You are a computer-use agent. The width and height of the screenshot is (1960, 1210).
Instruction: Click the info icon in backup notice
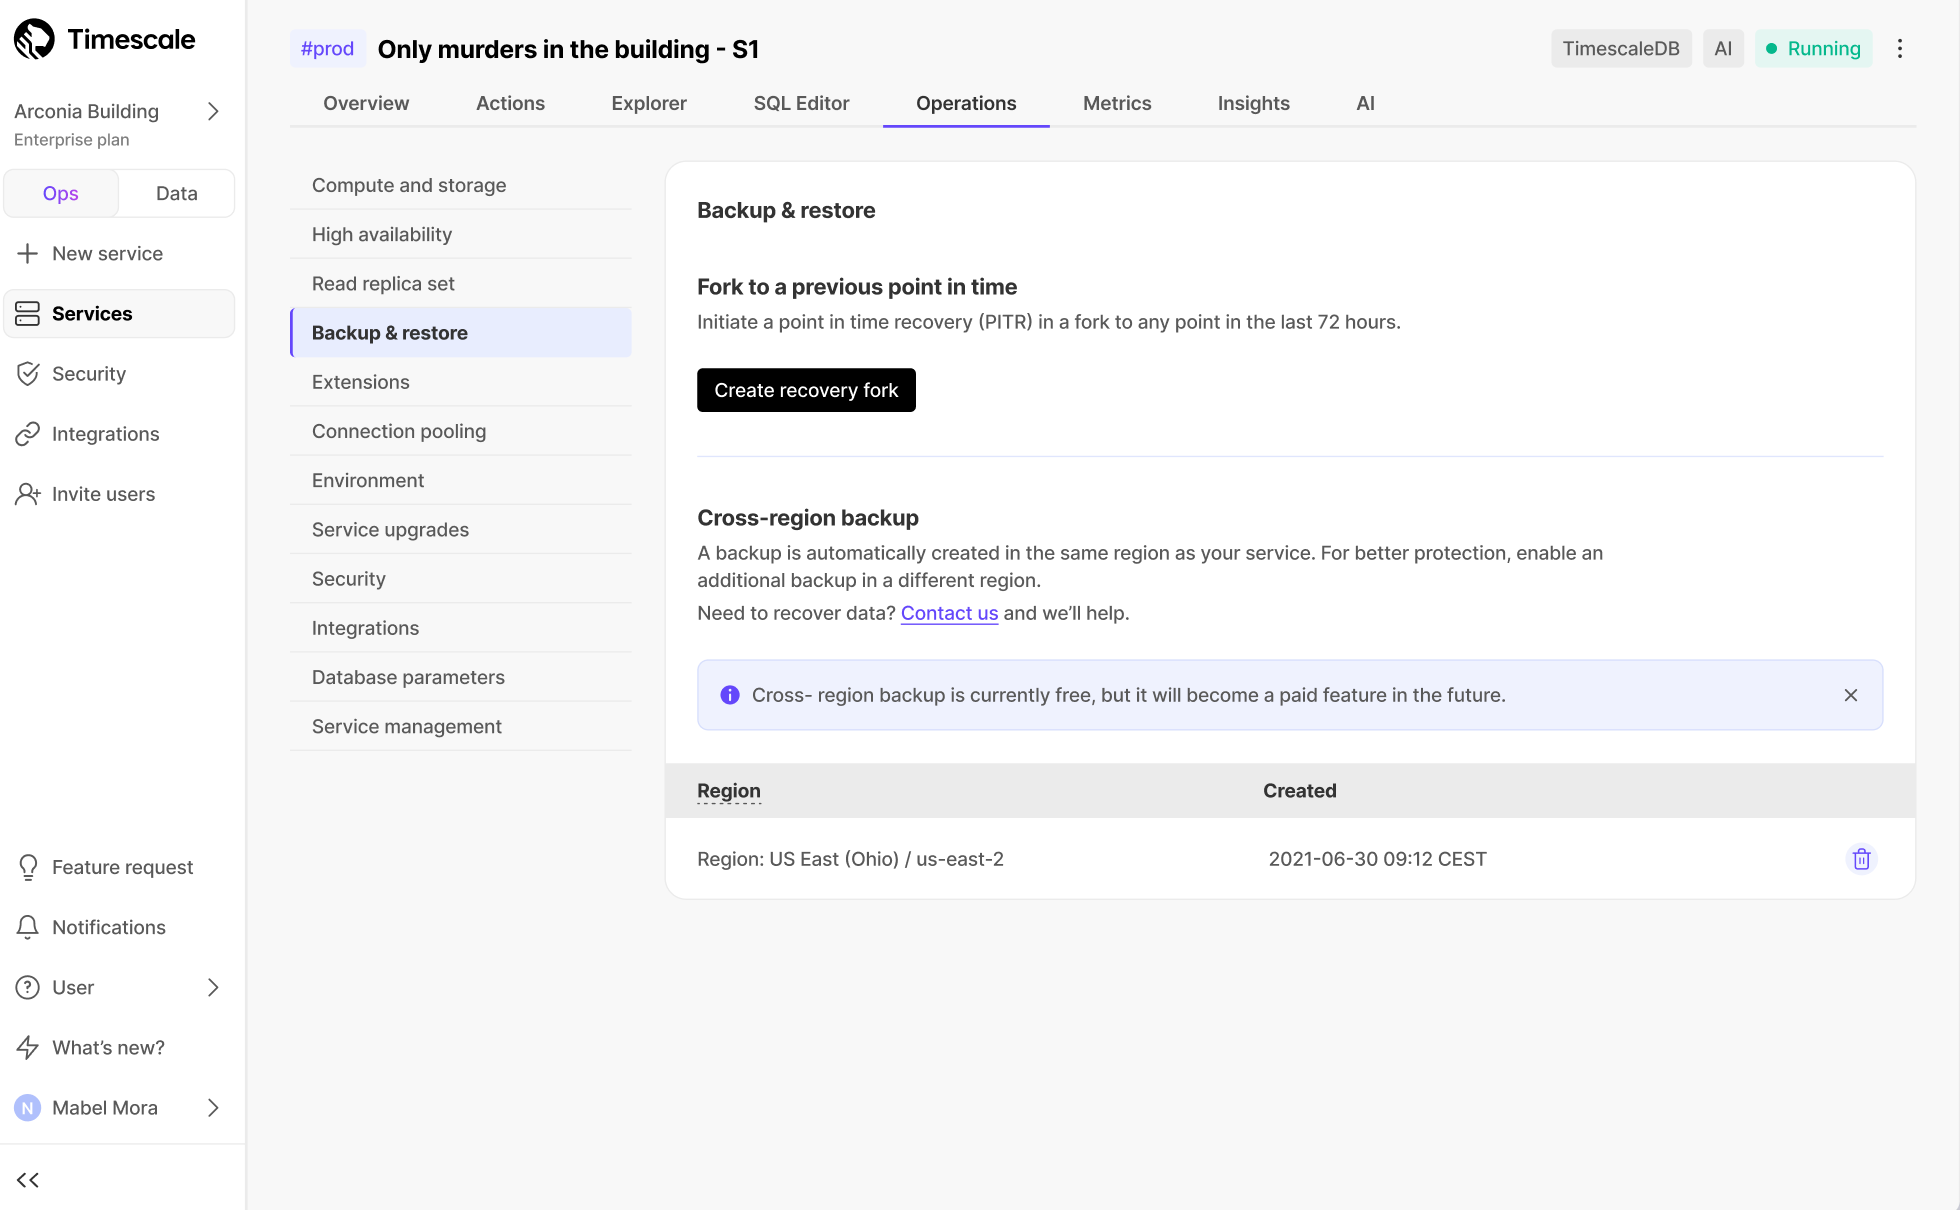(x=730, y=695)
